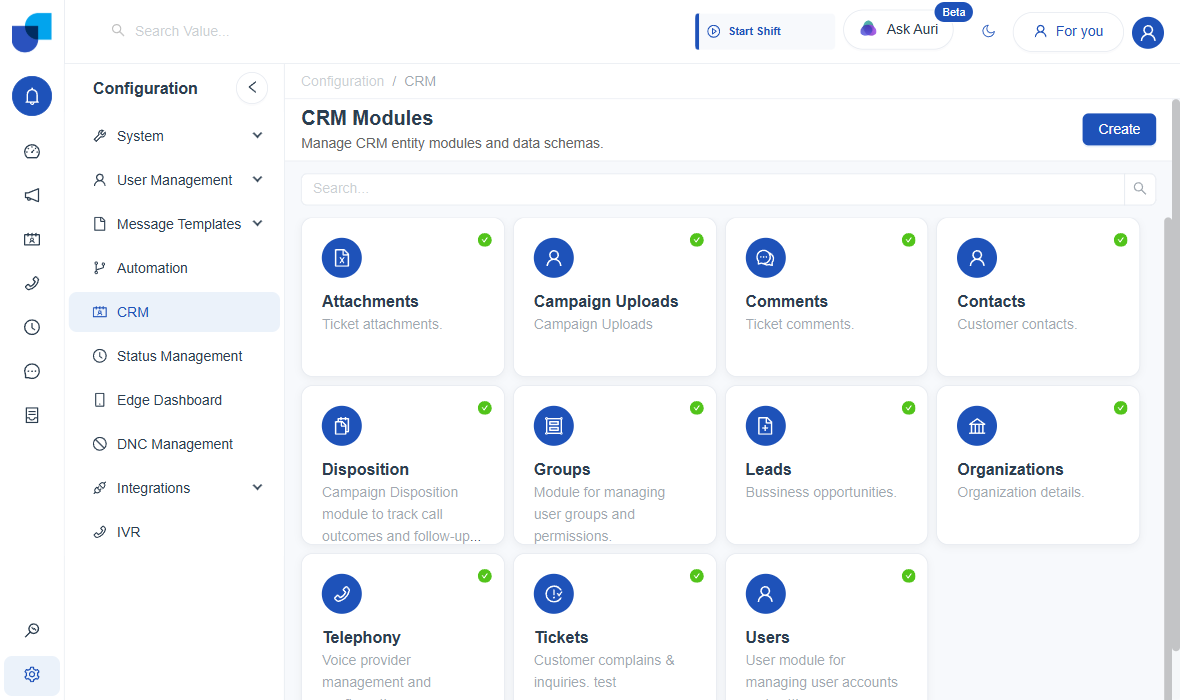
Task: Open the Tickets module title
Action: pos(561,638)
